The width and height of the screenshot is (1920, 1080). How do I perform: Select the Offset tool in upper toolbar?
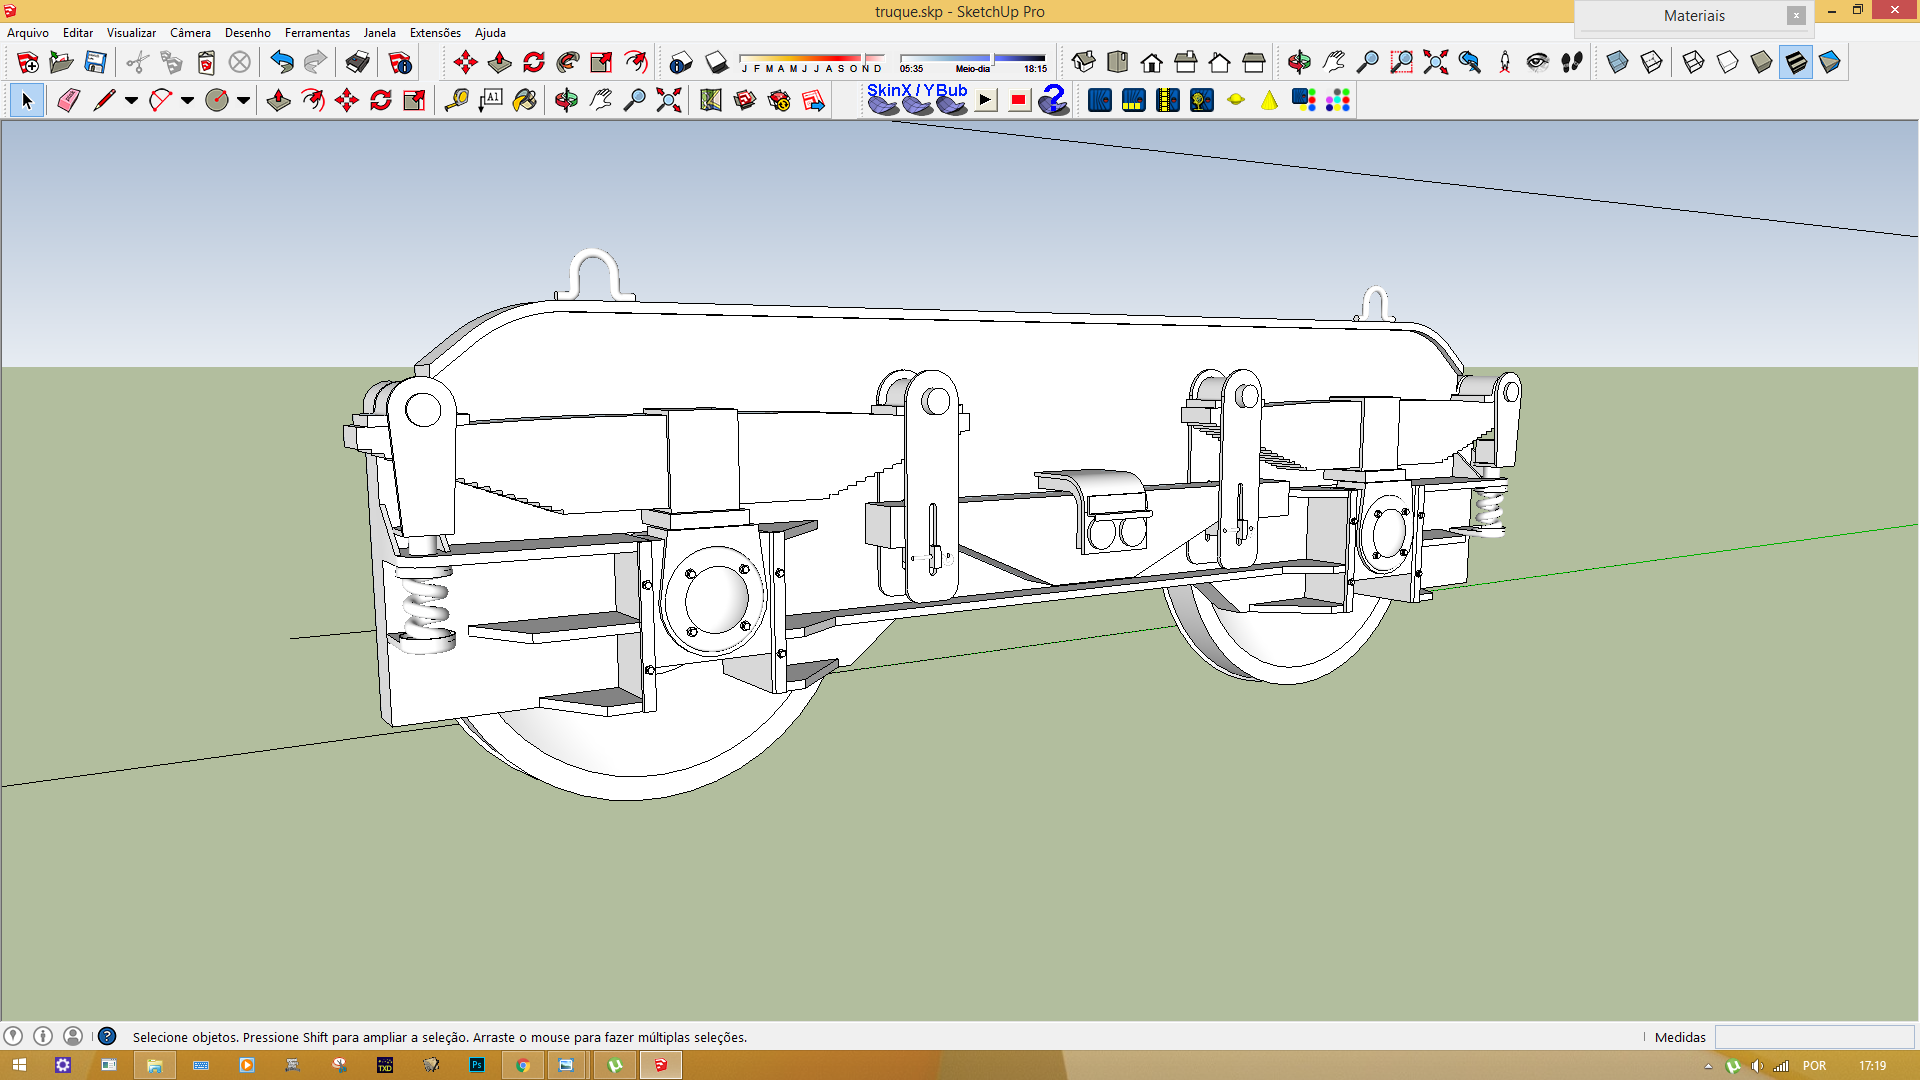636,62
